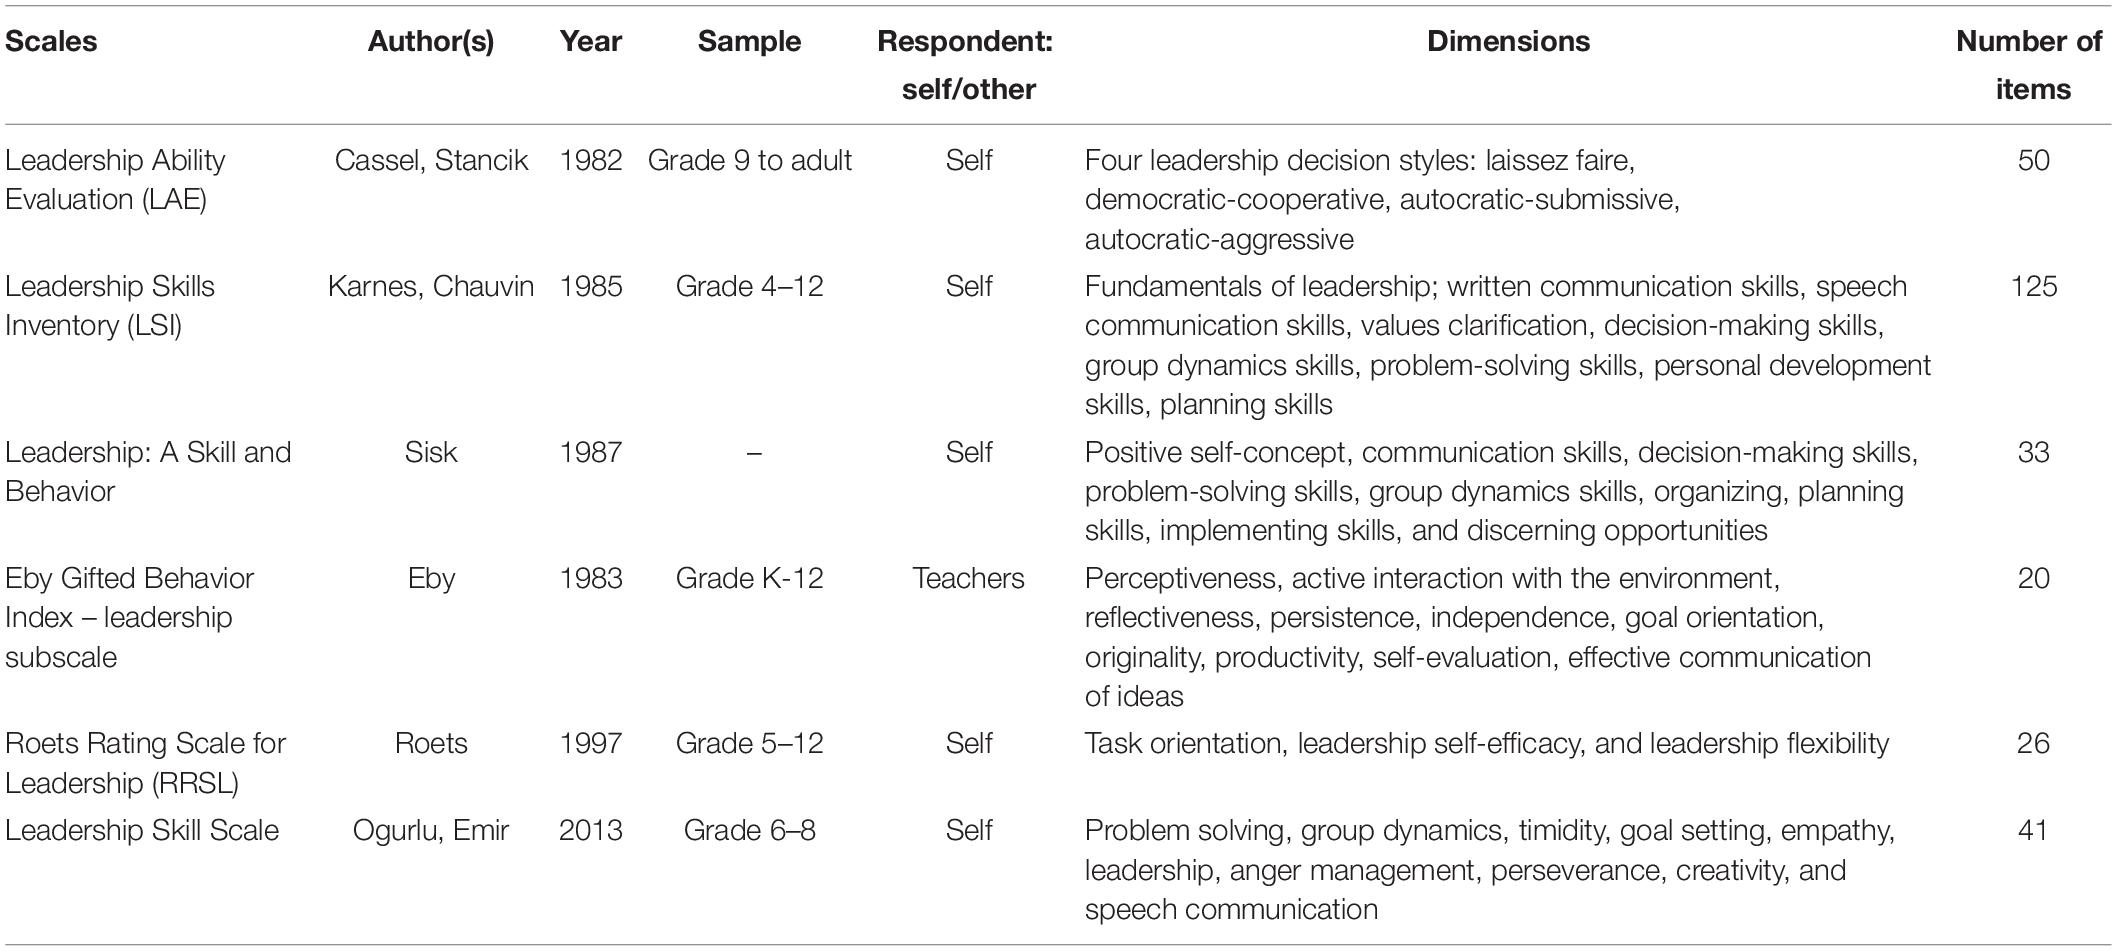The height and width of the screenshot is (951, 2117).
Task: Click the Author(s) column header
Action: click(x=431, y=42)
